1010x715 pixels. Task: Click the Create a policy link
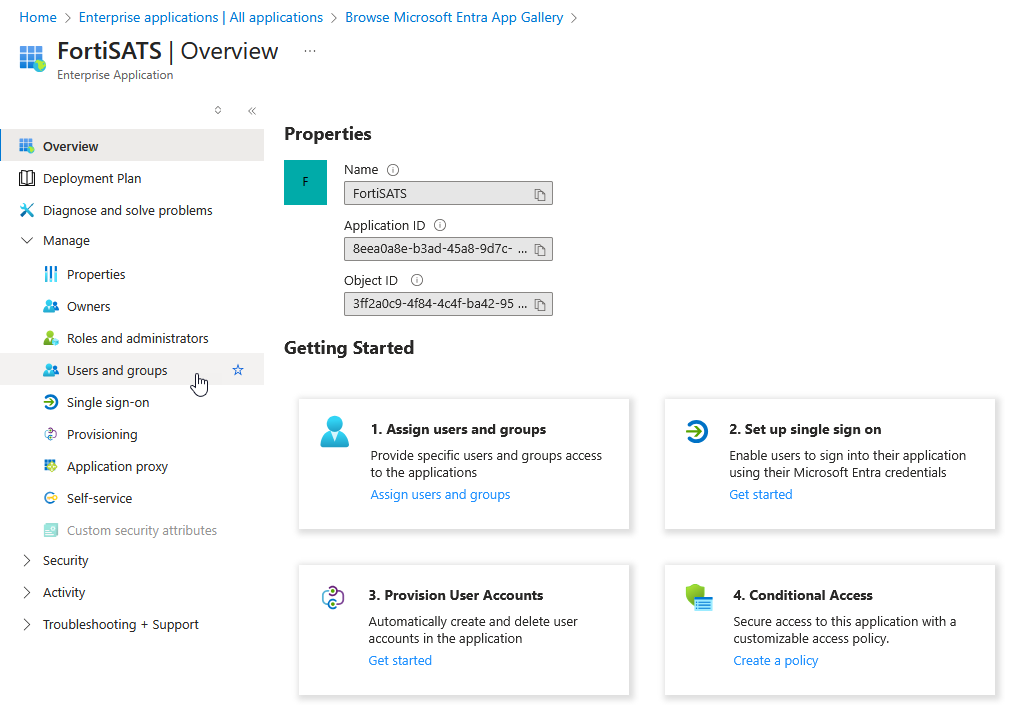pos(776,660)
